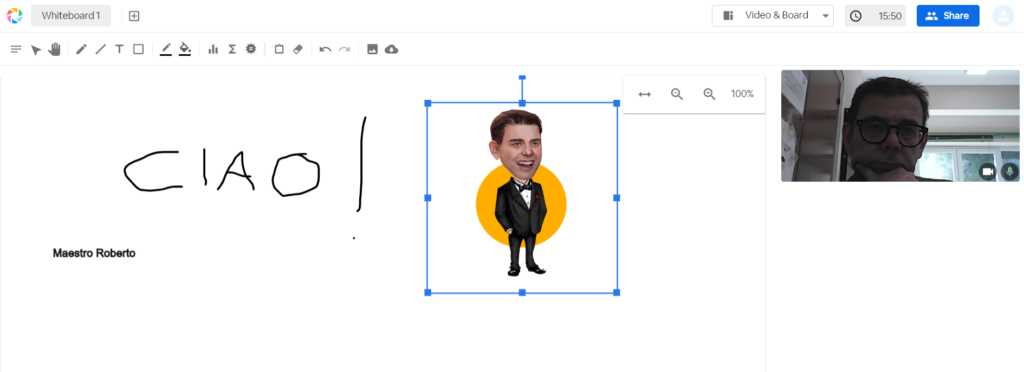Mute the microphone in video panel
Viewport: 1024px width, 372px height.
click(1010, 171)
